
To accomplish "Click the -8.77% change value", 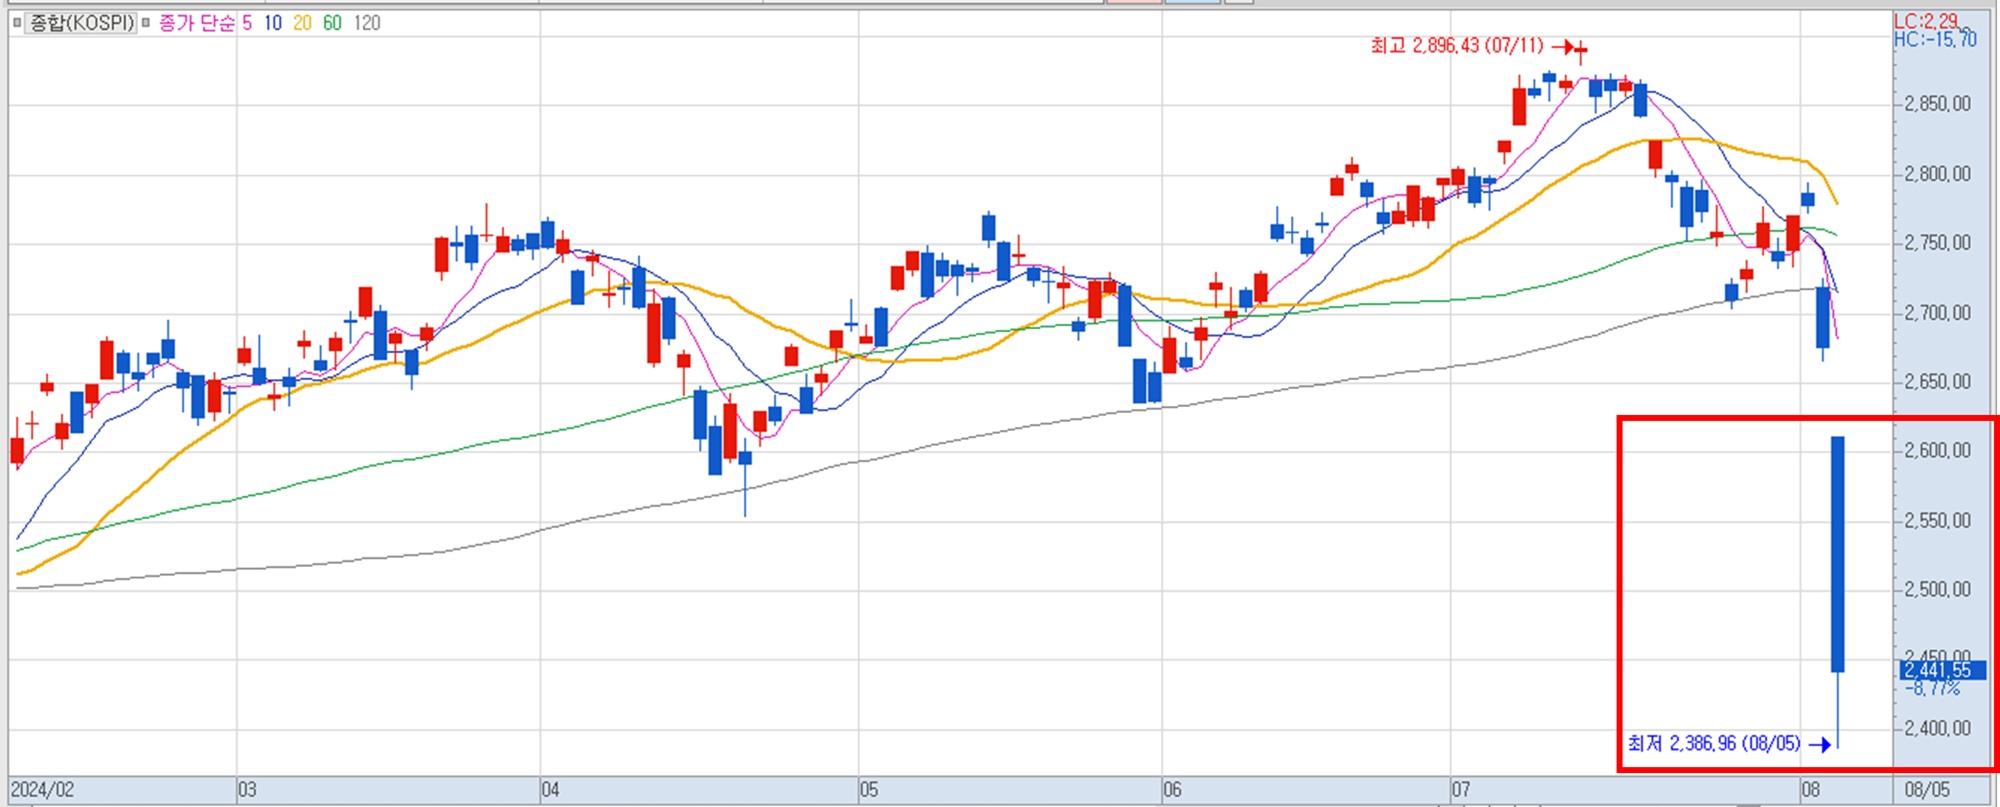I will [x=1932, y=688].
